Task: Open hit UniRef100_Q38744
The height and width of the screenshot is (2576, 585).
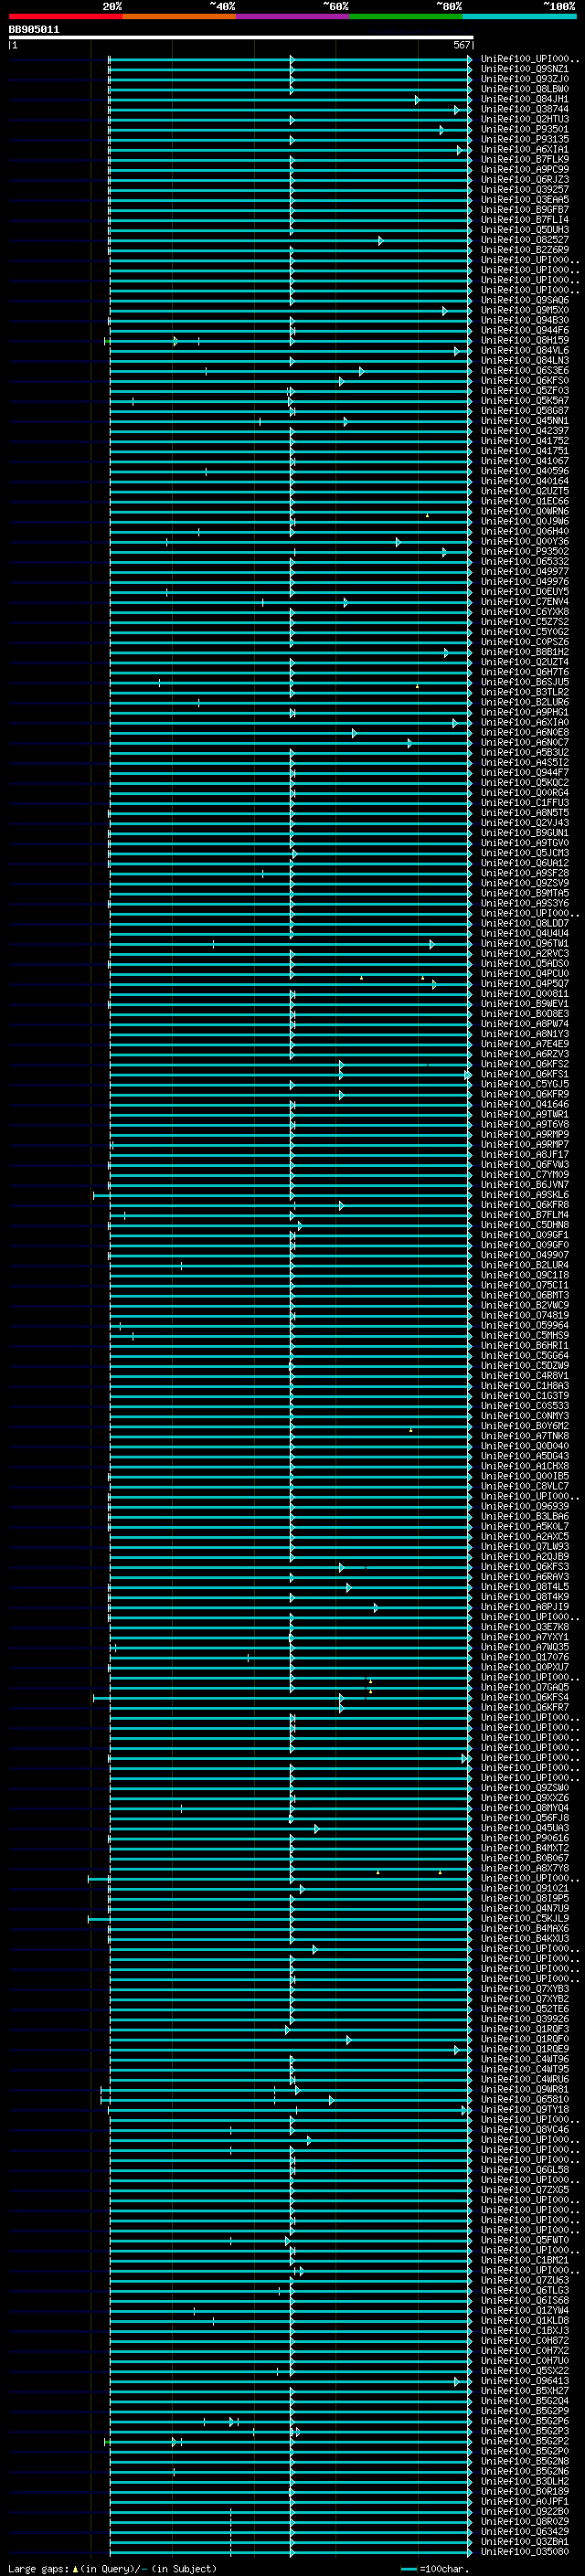Action: (525, 109)
